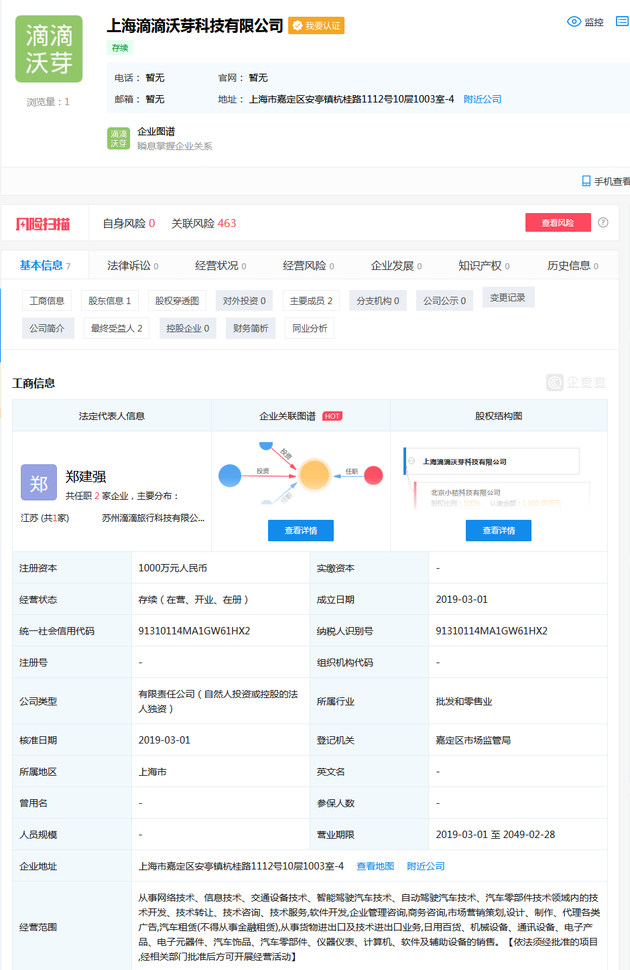Switch to 企业发展 tab
The width and height of the screenshot is (630, 970).
[396, 265]
